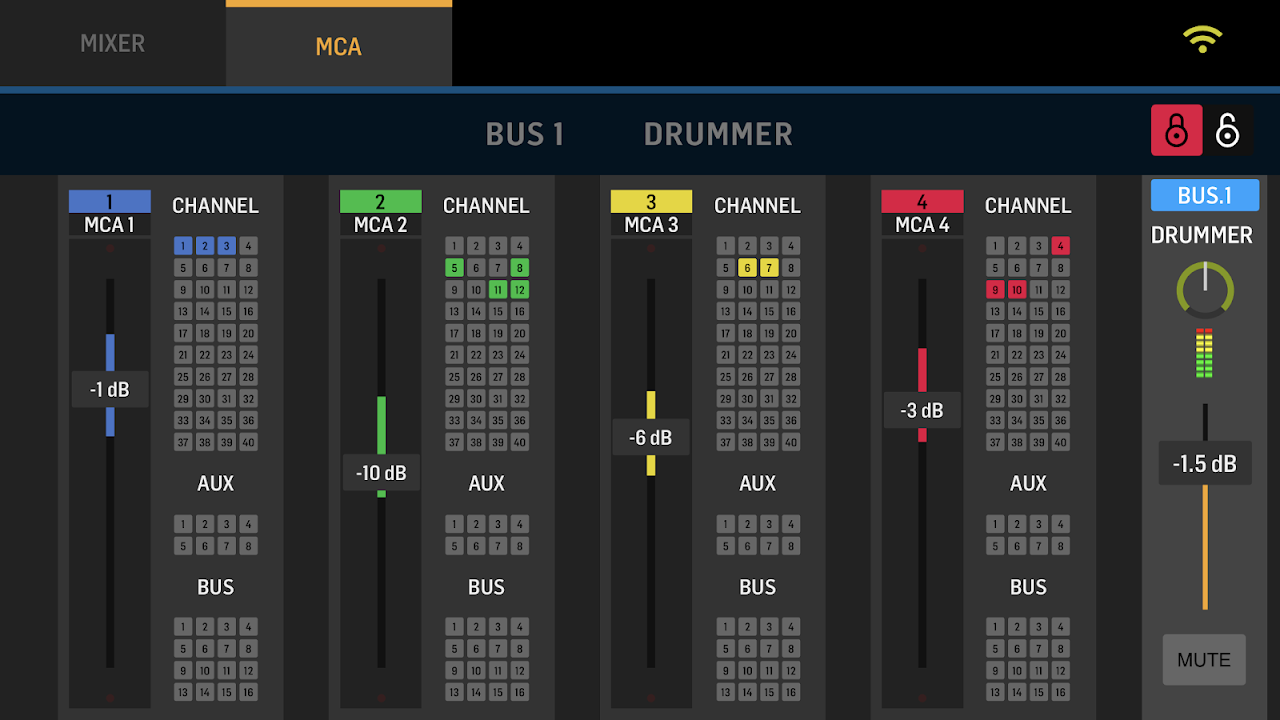The image size is (1280, 720).
Task: Assign BUS 8 to MCA 4
Action: point(1061,649)
